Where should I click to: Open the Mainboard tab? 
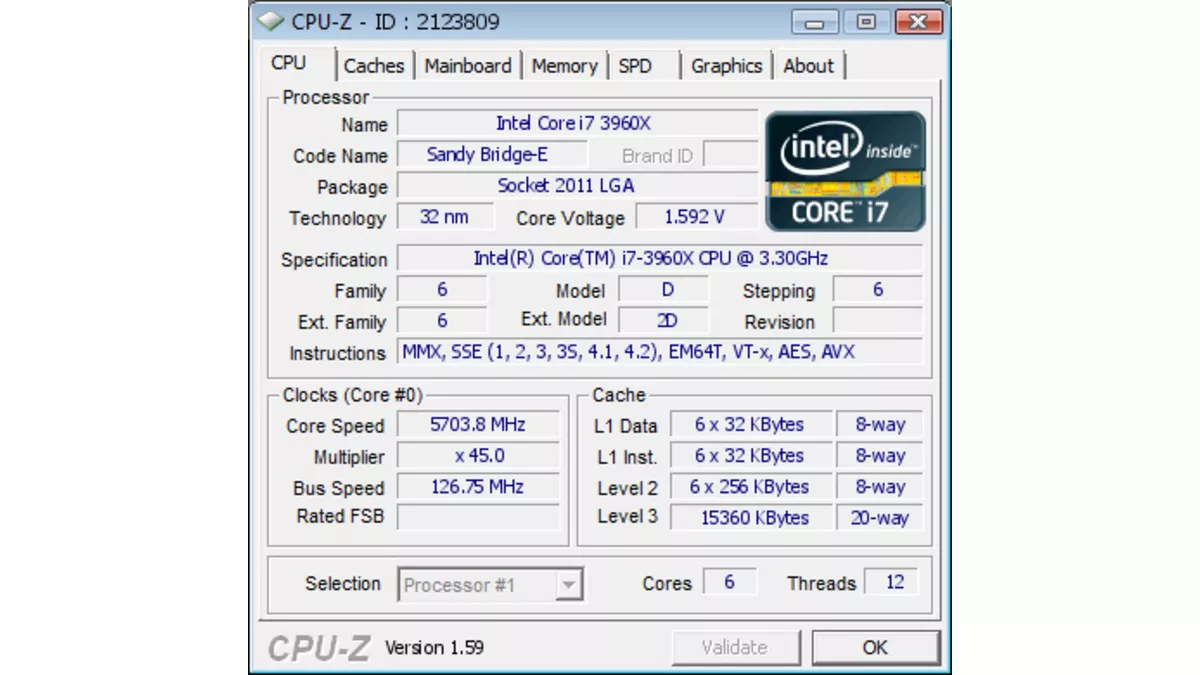click(x=467, y=66)
